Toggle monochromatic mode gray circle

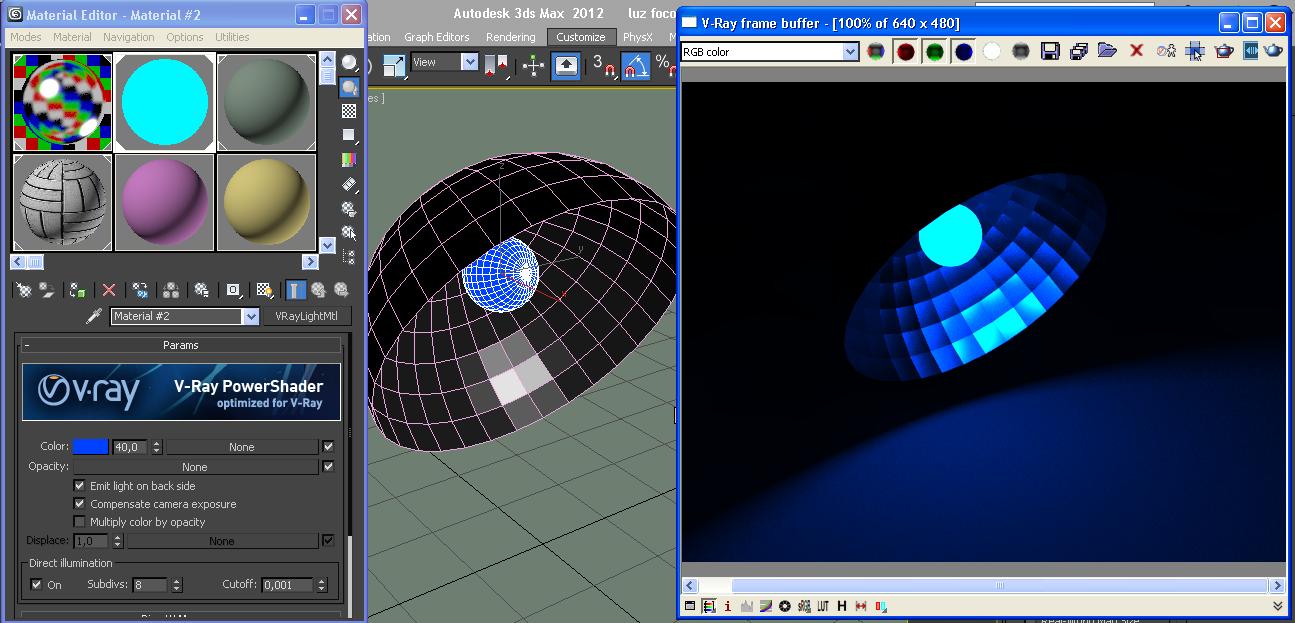pos(1020,51)
